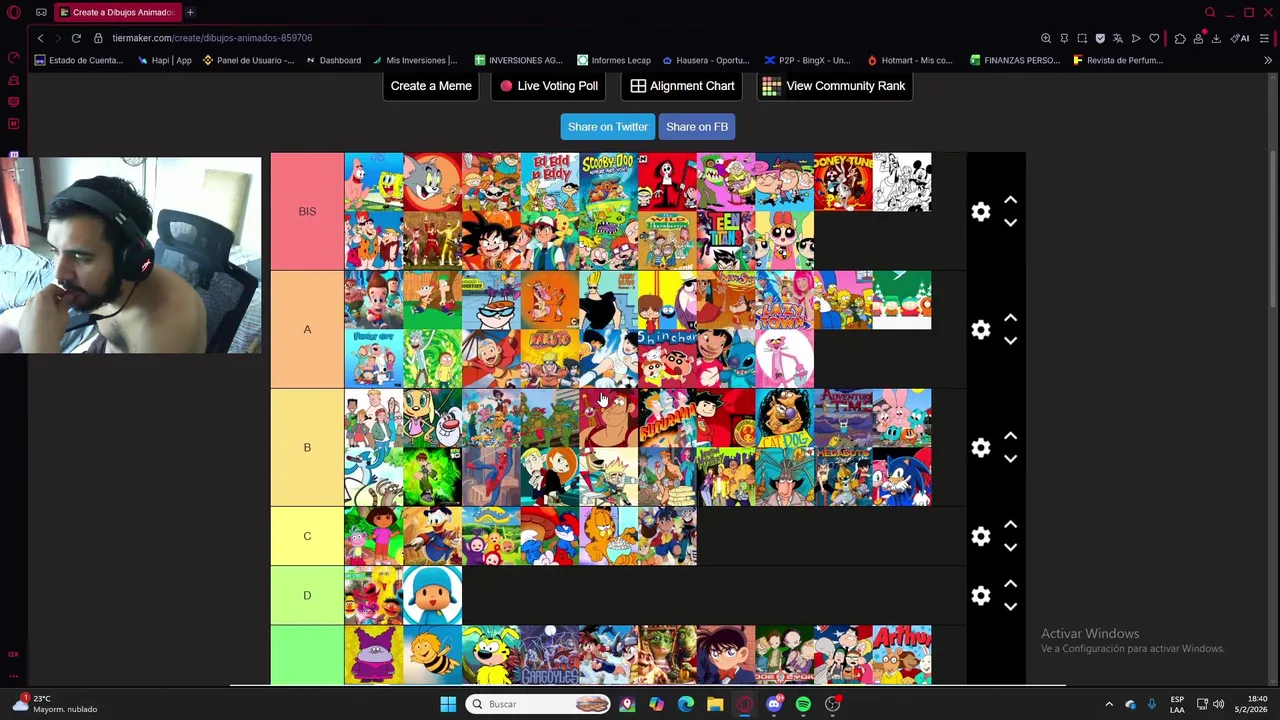Switch to Create a Dibujos Animados tab
The height and width of the screenshot is (720, 1280).
[x=117, y=12]
